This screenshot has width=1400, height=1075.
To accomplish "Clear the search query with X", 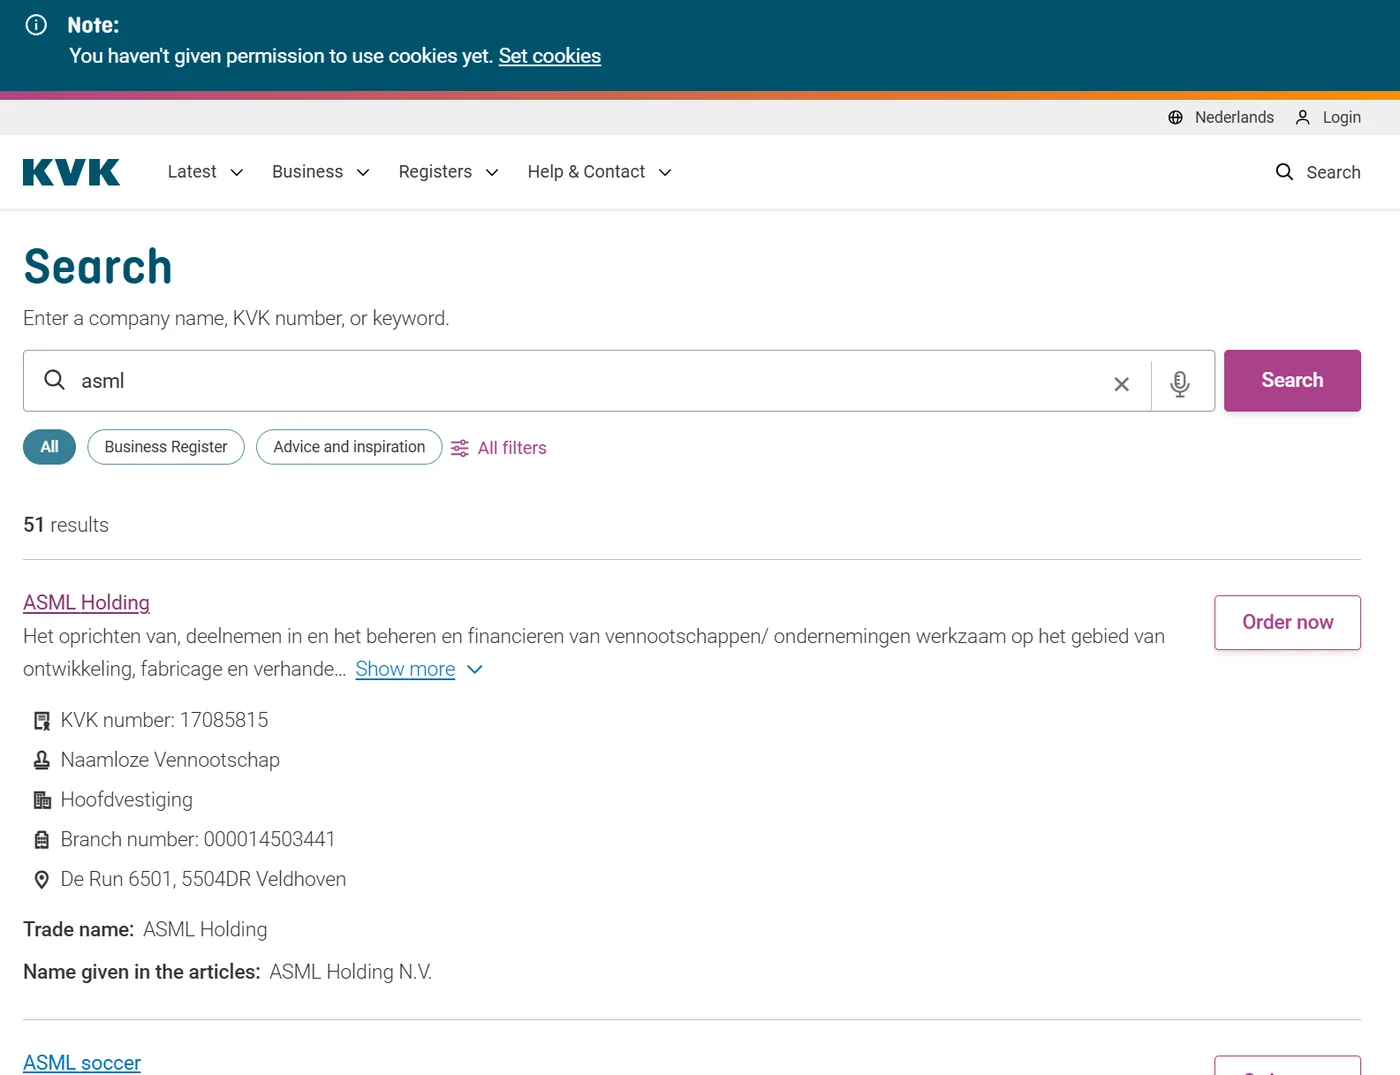I will point(1121,384).
